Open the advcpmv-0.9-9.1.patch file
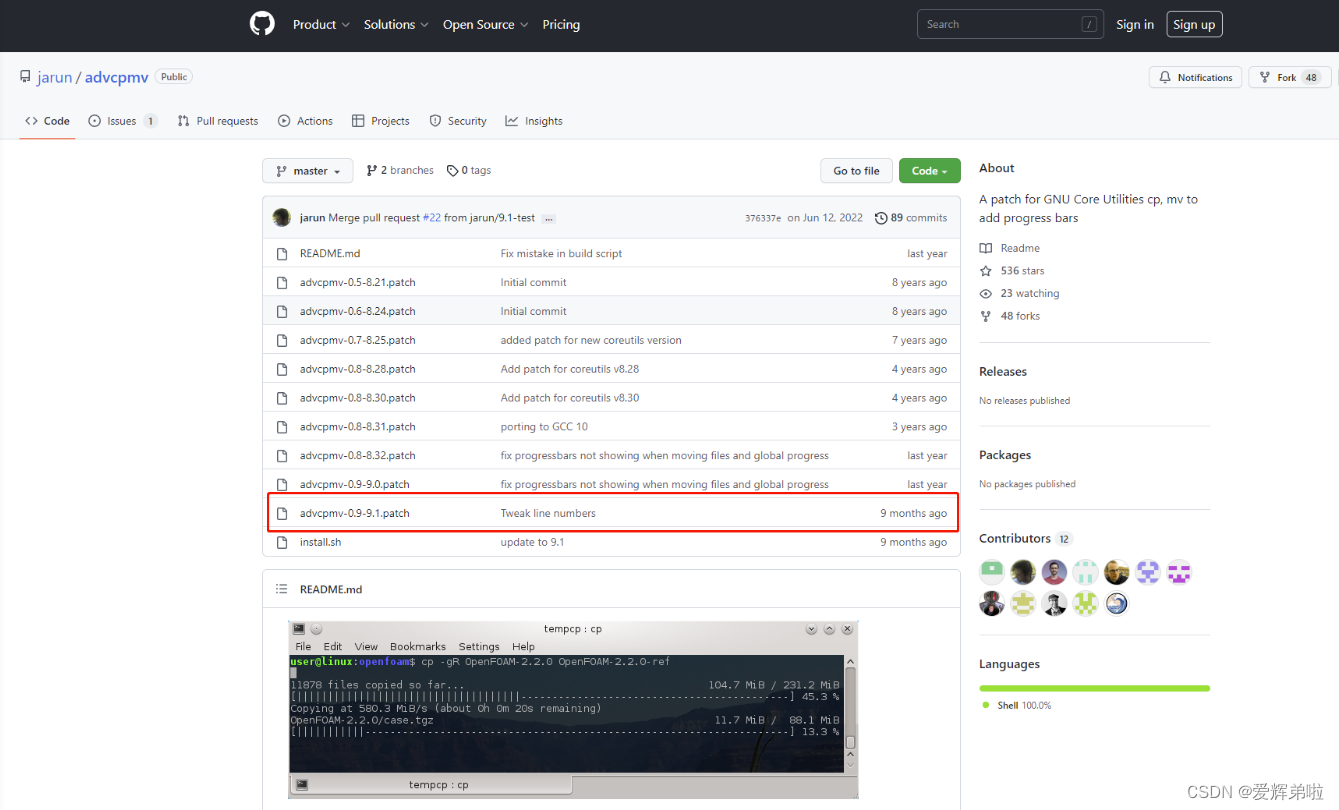 [x=356, y=513]
